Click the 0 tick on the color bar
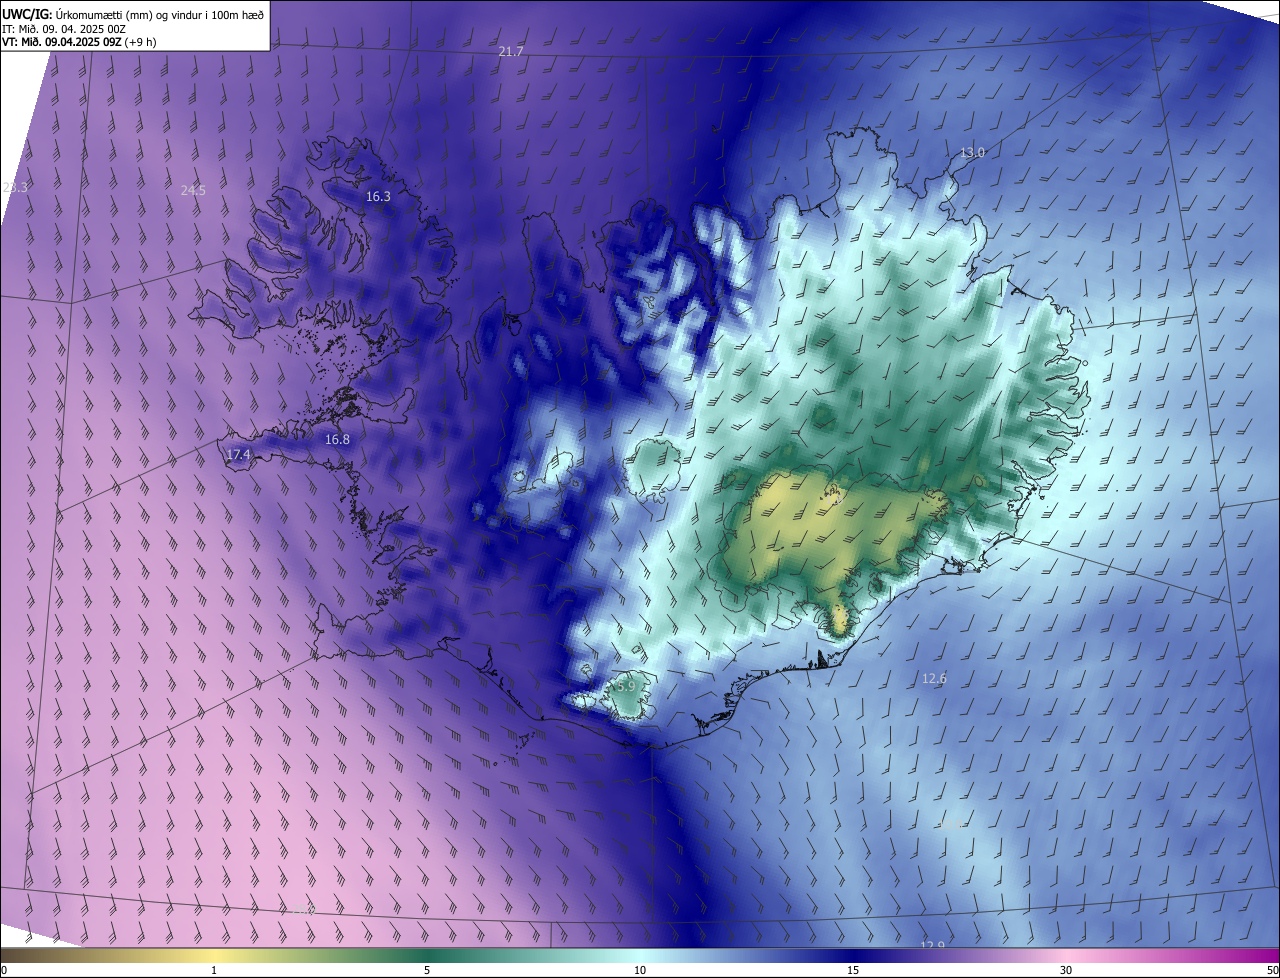Screen dimensions: 1280x978 [x=4, y=970]
